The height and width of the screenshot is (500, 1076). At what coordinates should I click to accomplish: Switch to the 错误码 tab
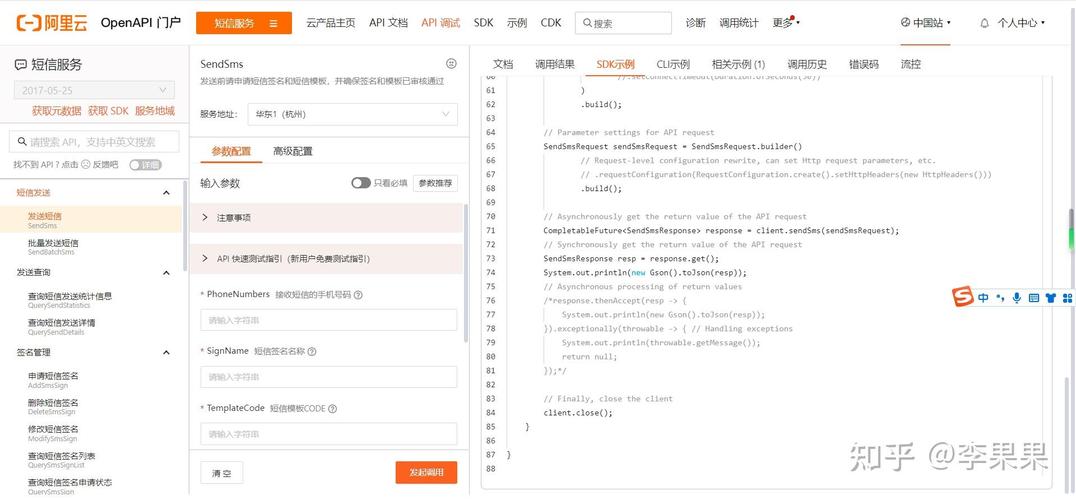[863, 64]
